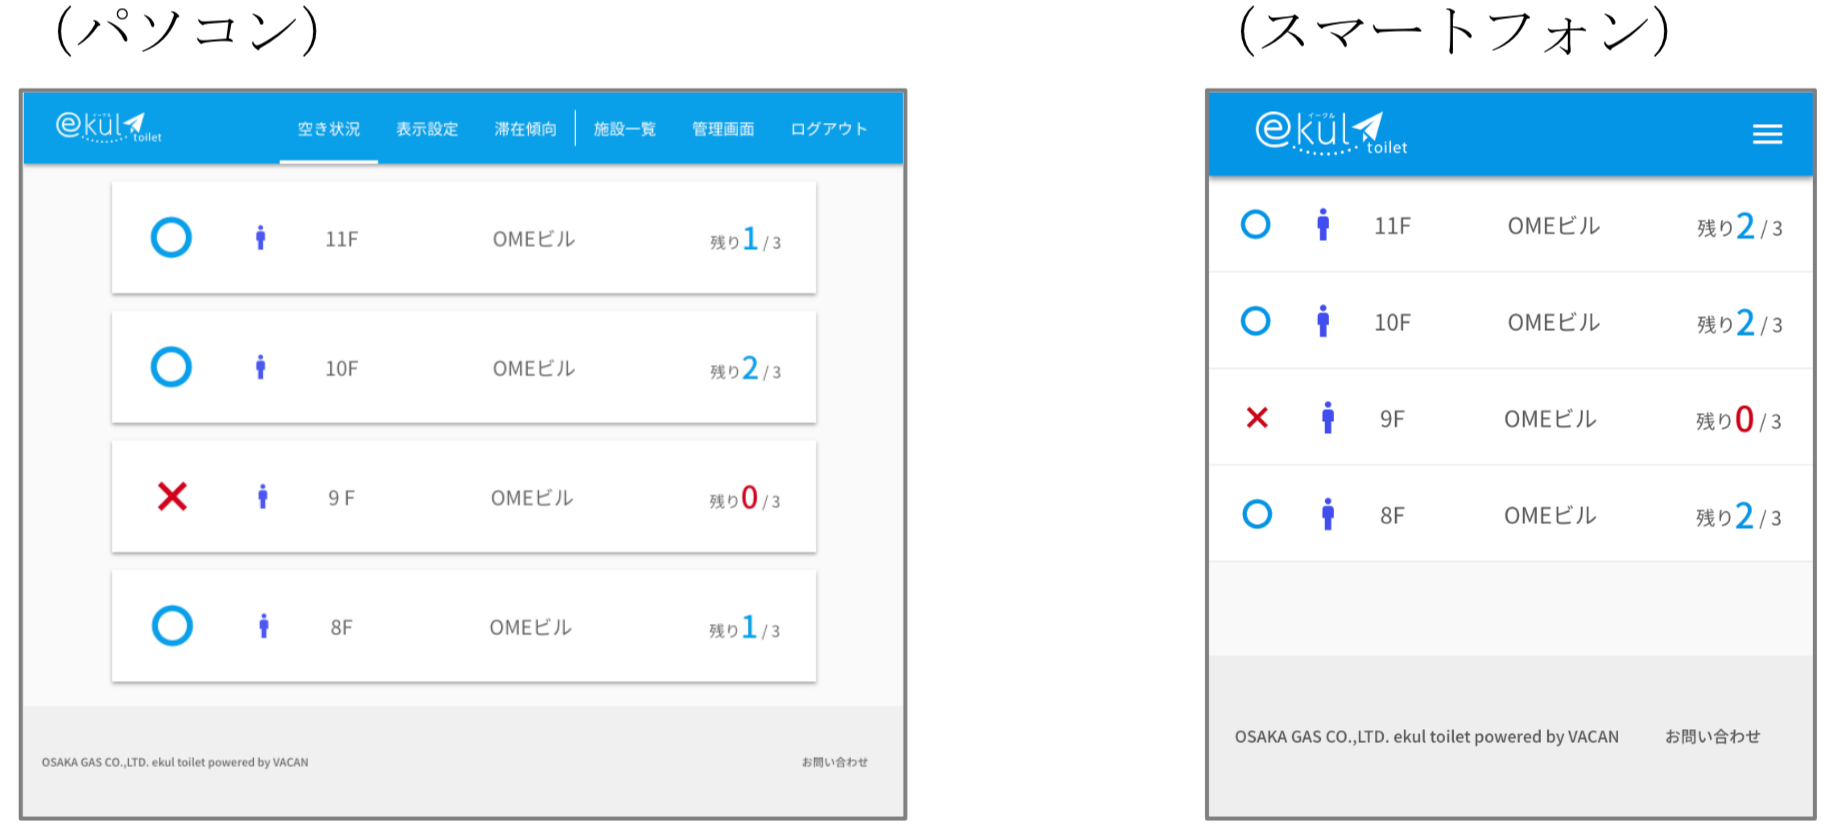Click the 11F remaining count 残り1/3 on PC
1834x832 pixels.
[x=746, y=240]
